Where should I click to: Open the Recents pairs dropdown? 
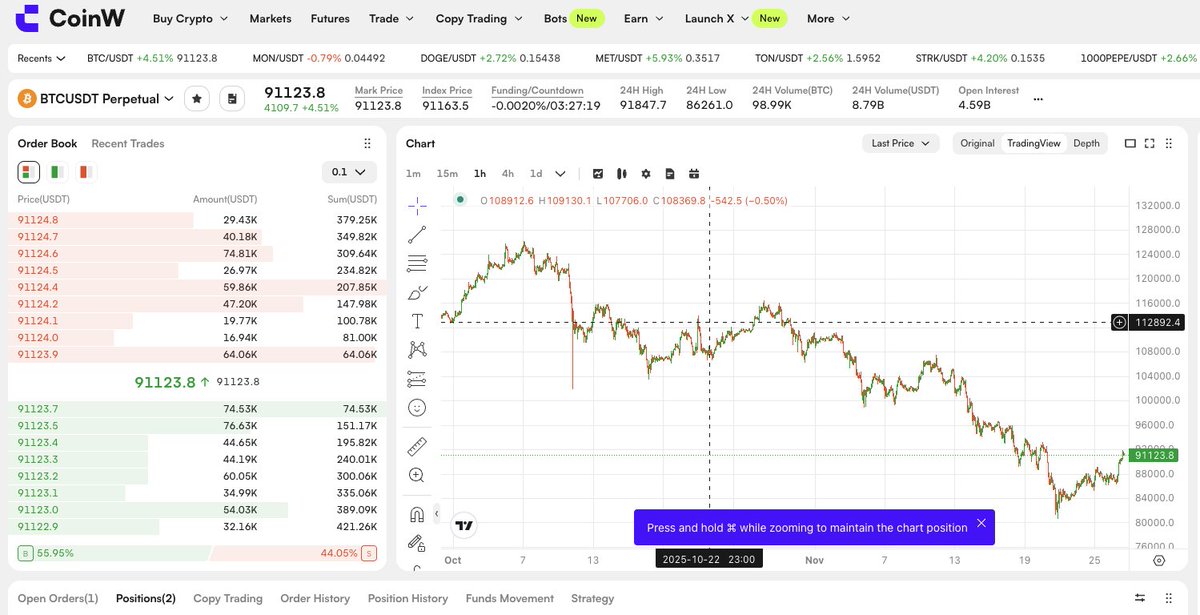pos(42,58)
